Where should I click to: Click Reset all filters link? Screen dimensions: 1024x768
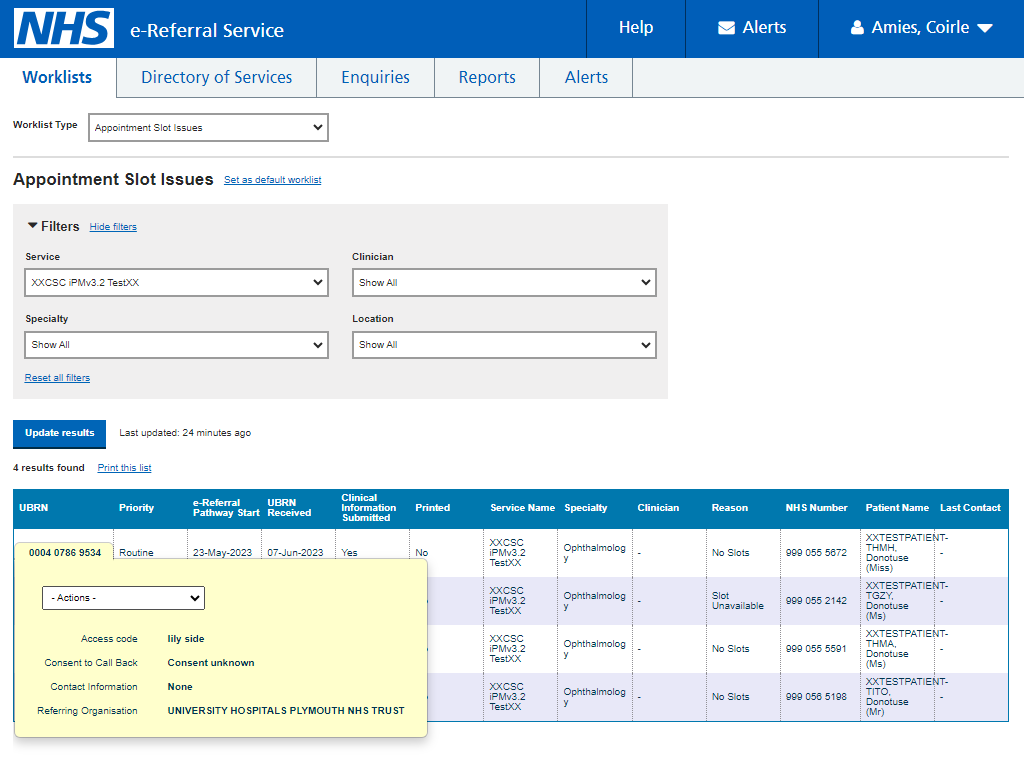click(57, 377)
